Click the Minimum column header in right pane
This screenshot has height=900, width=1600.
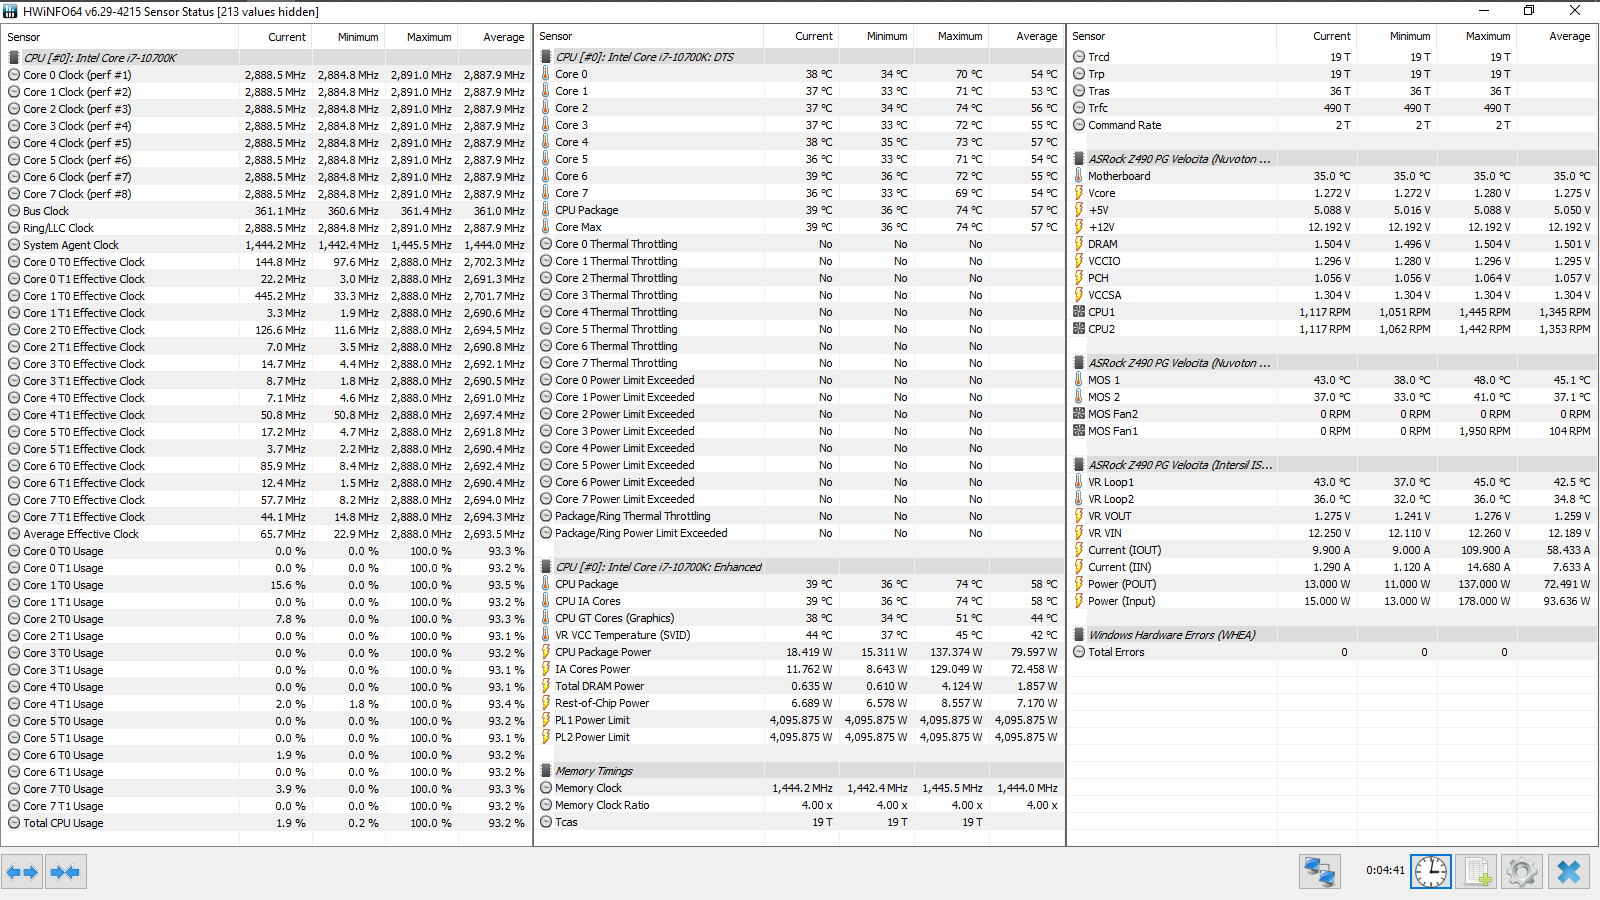point(1397,36)
